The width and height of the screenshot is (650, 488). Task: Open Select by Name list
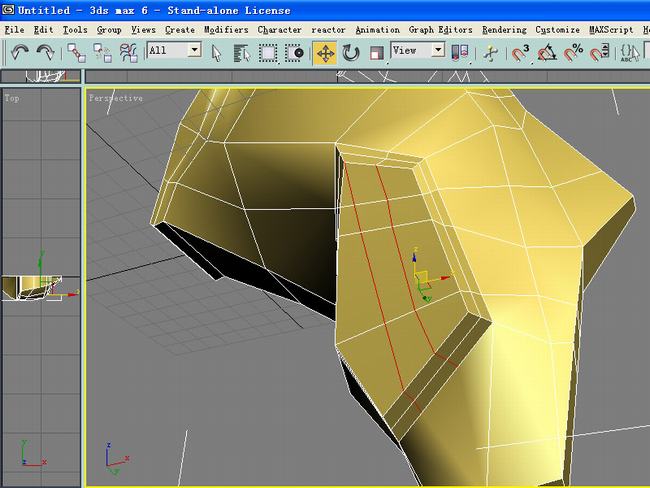coord(242,53)
